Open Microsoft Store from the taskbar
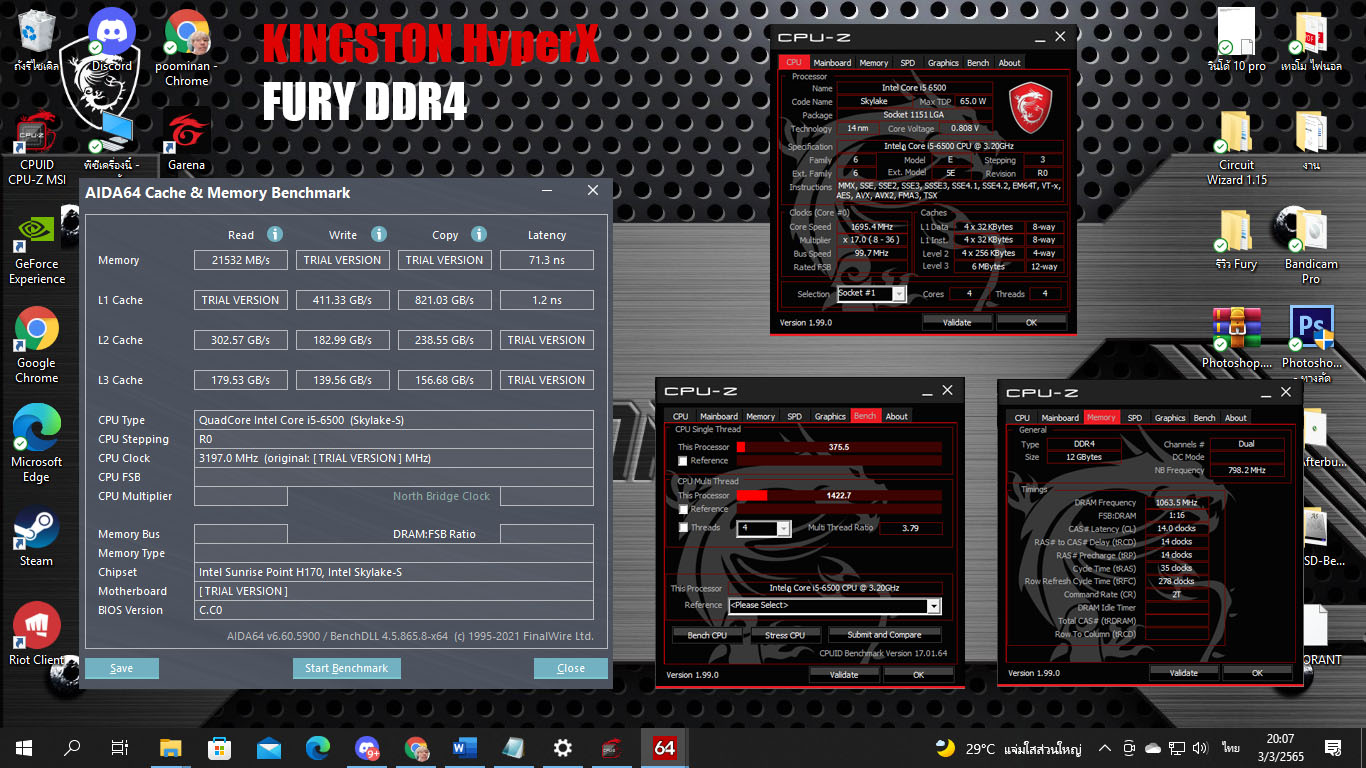This screenshot has height=768, width=1366. coord(220,747)
